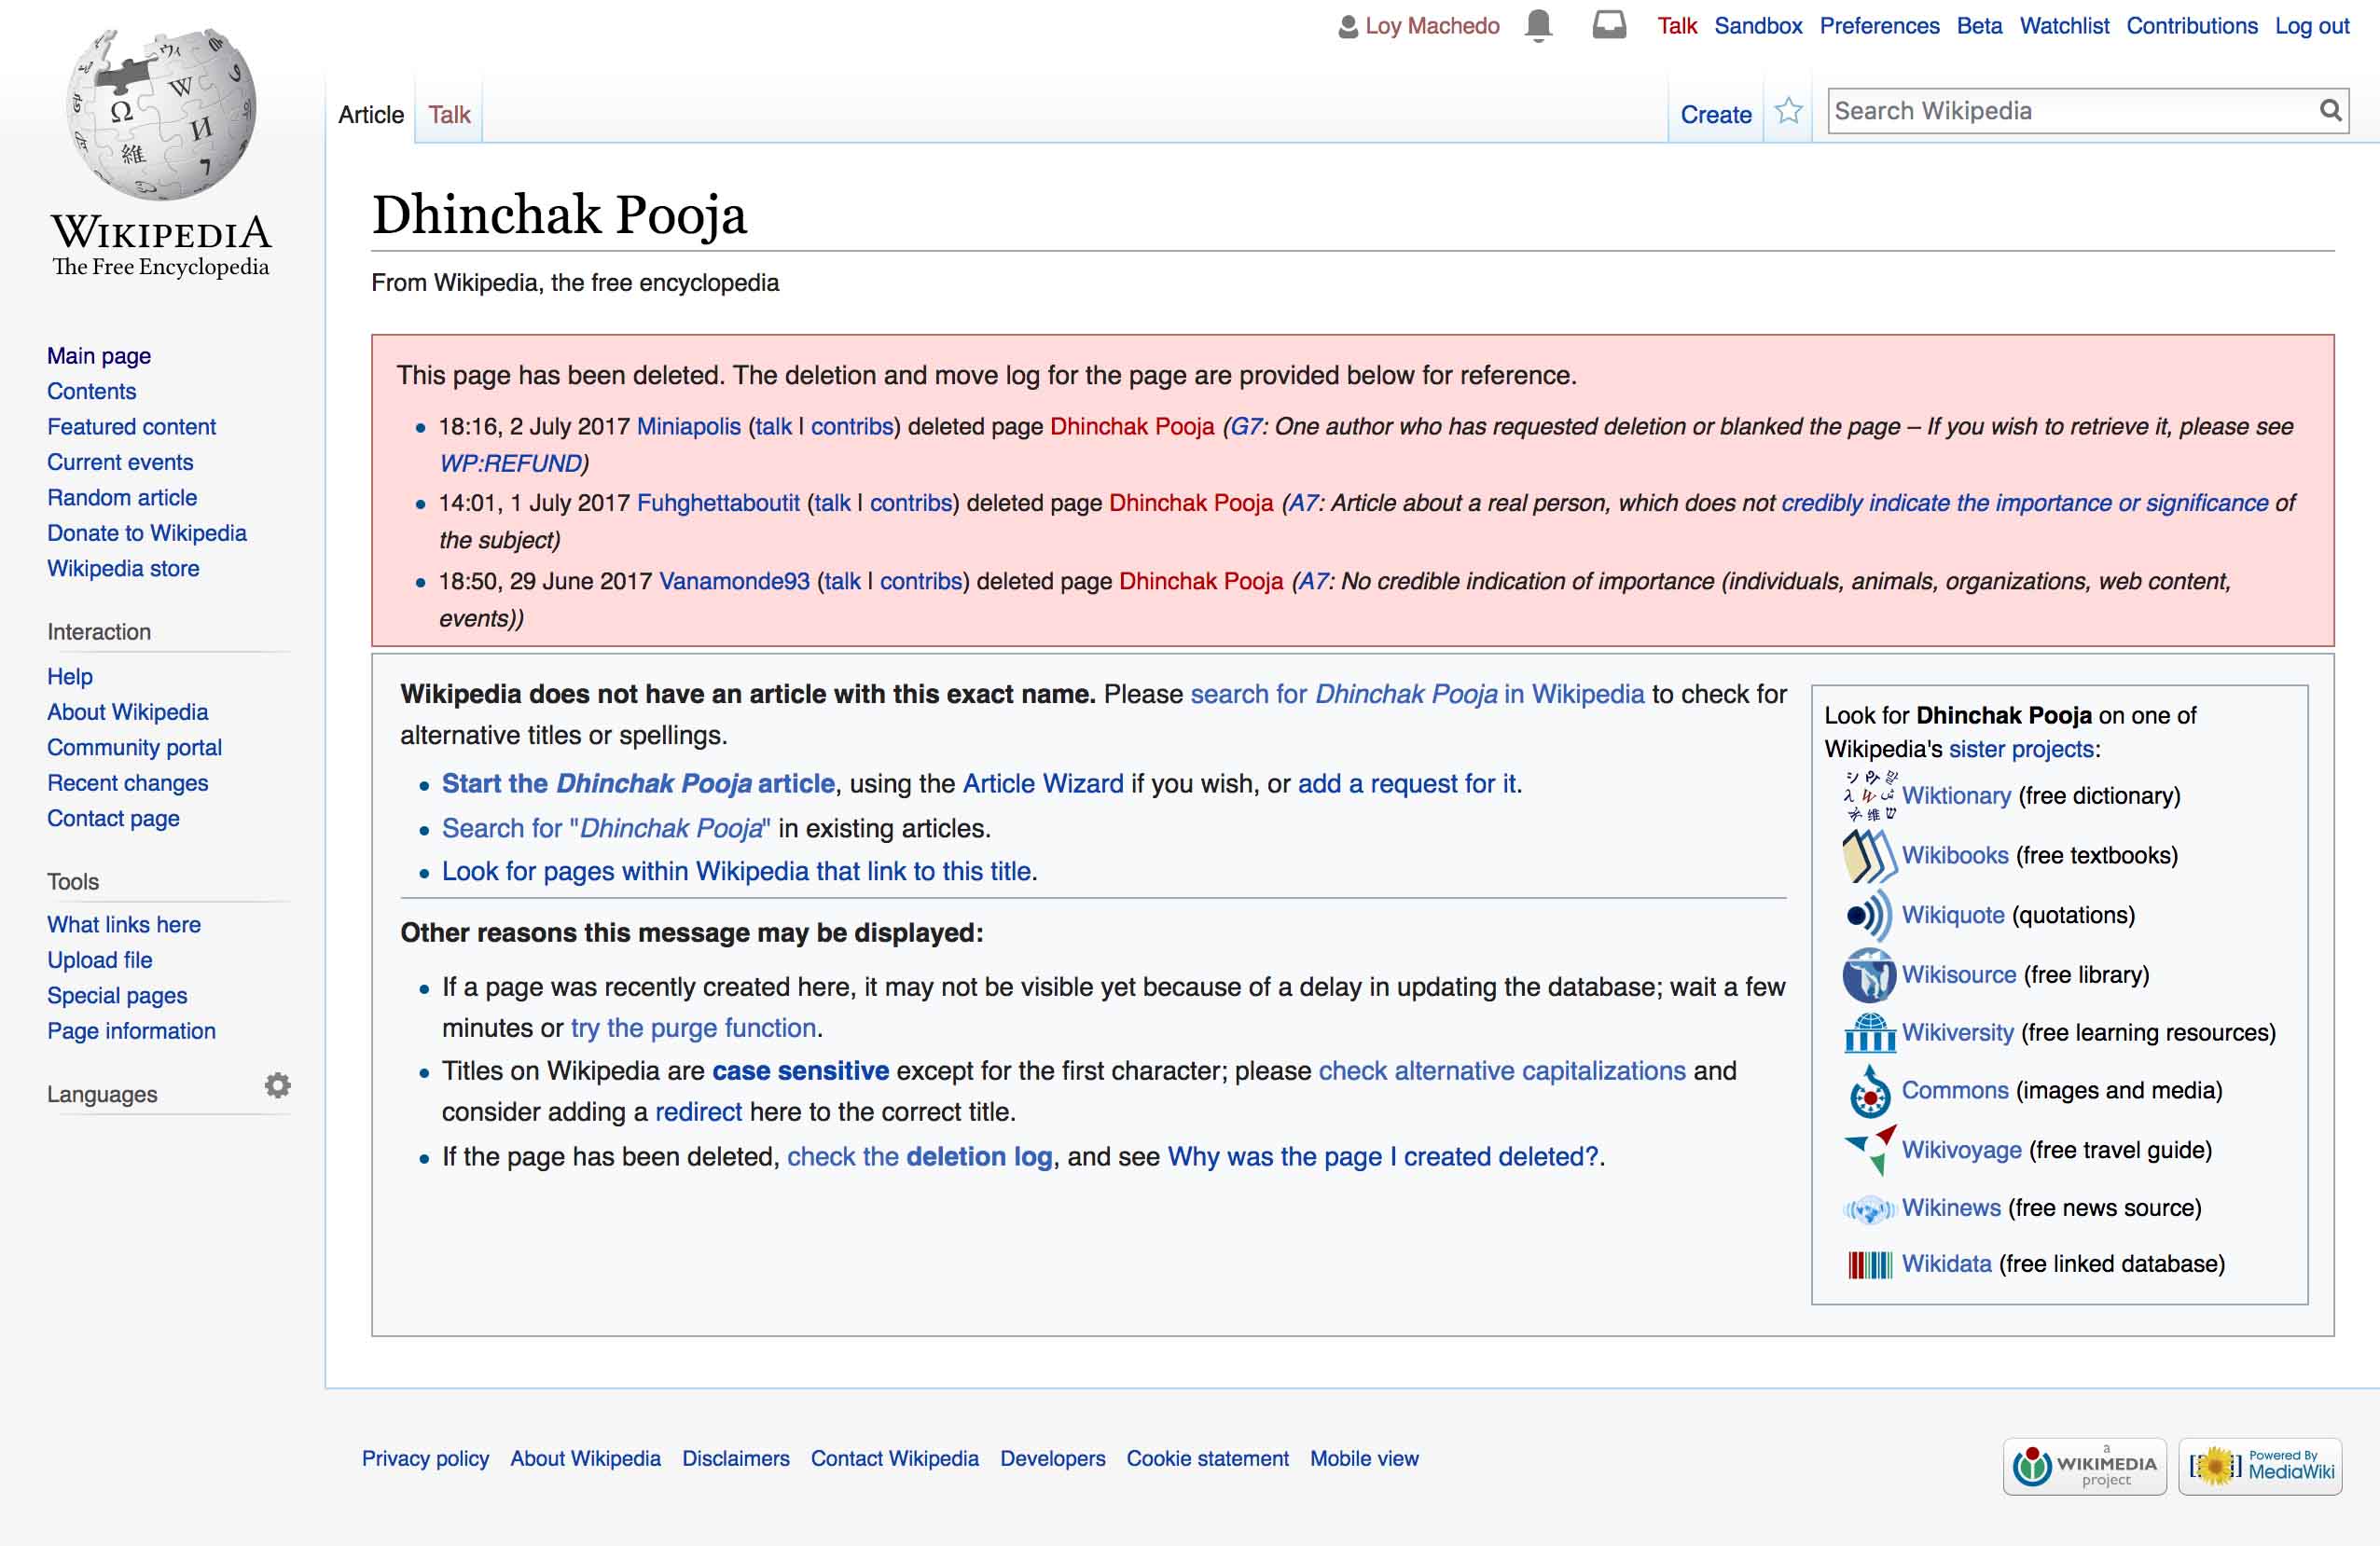Open the Page information link

[131, 1031]
